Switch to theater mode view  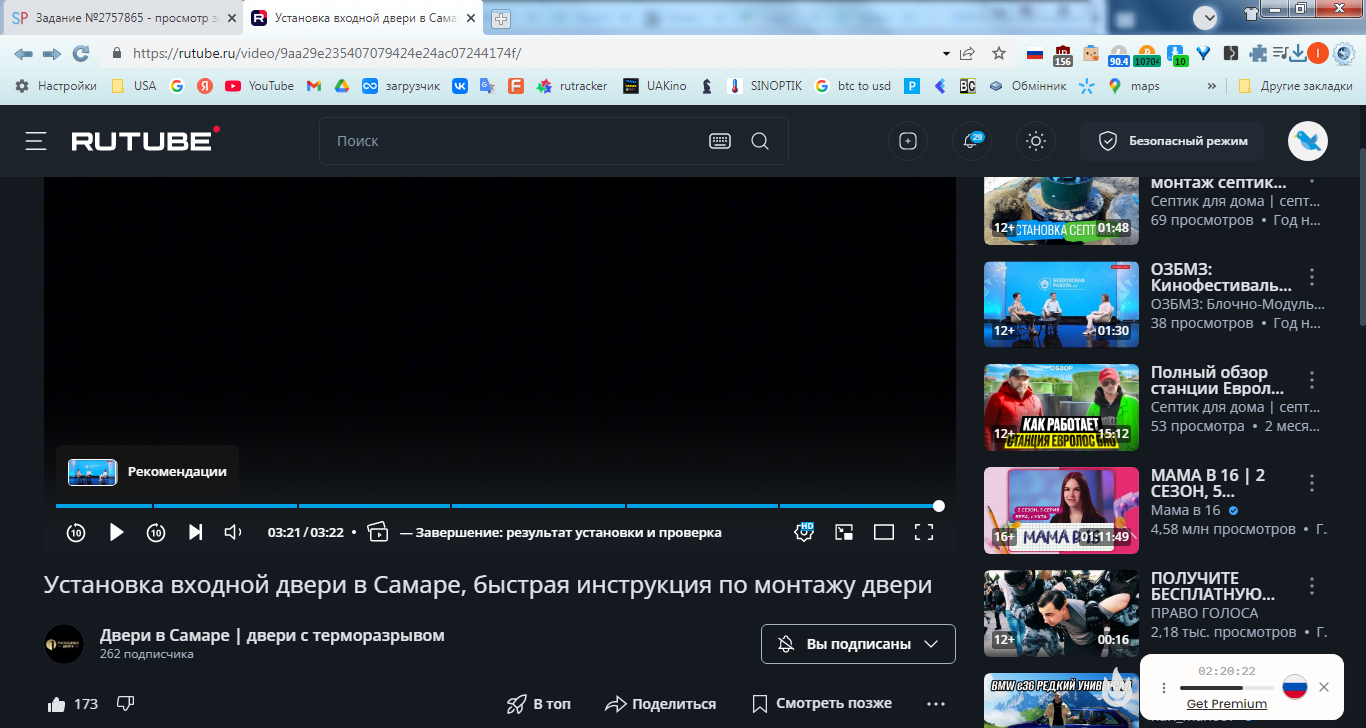click(x=884, y=532)
